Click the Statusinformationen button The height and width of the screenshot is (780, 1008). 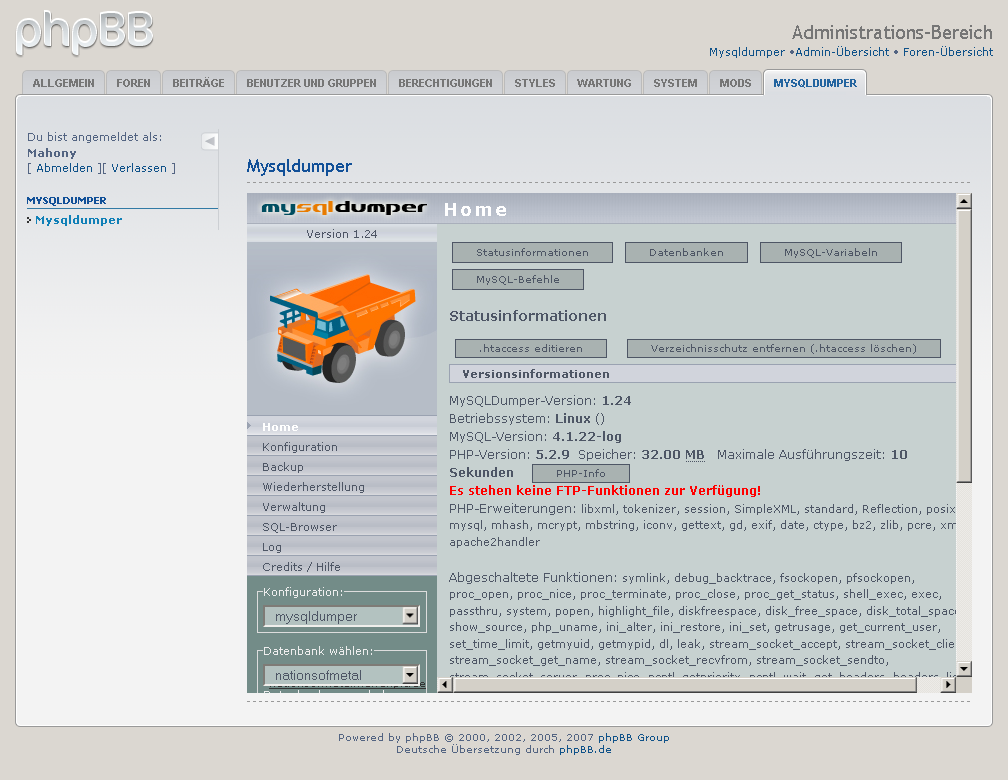pos(532,252)
